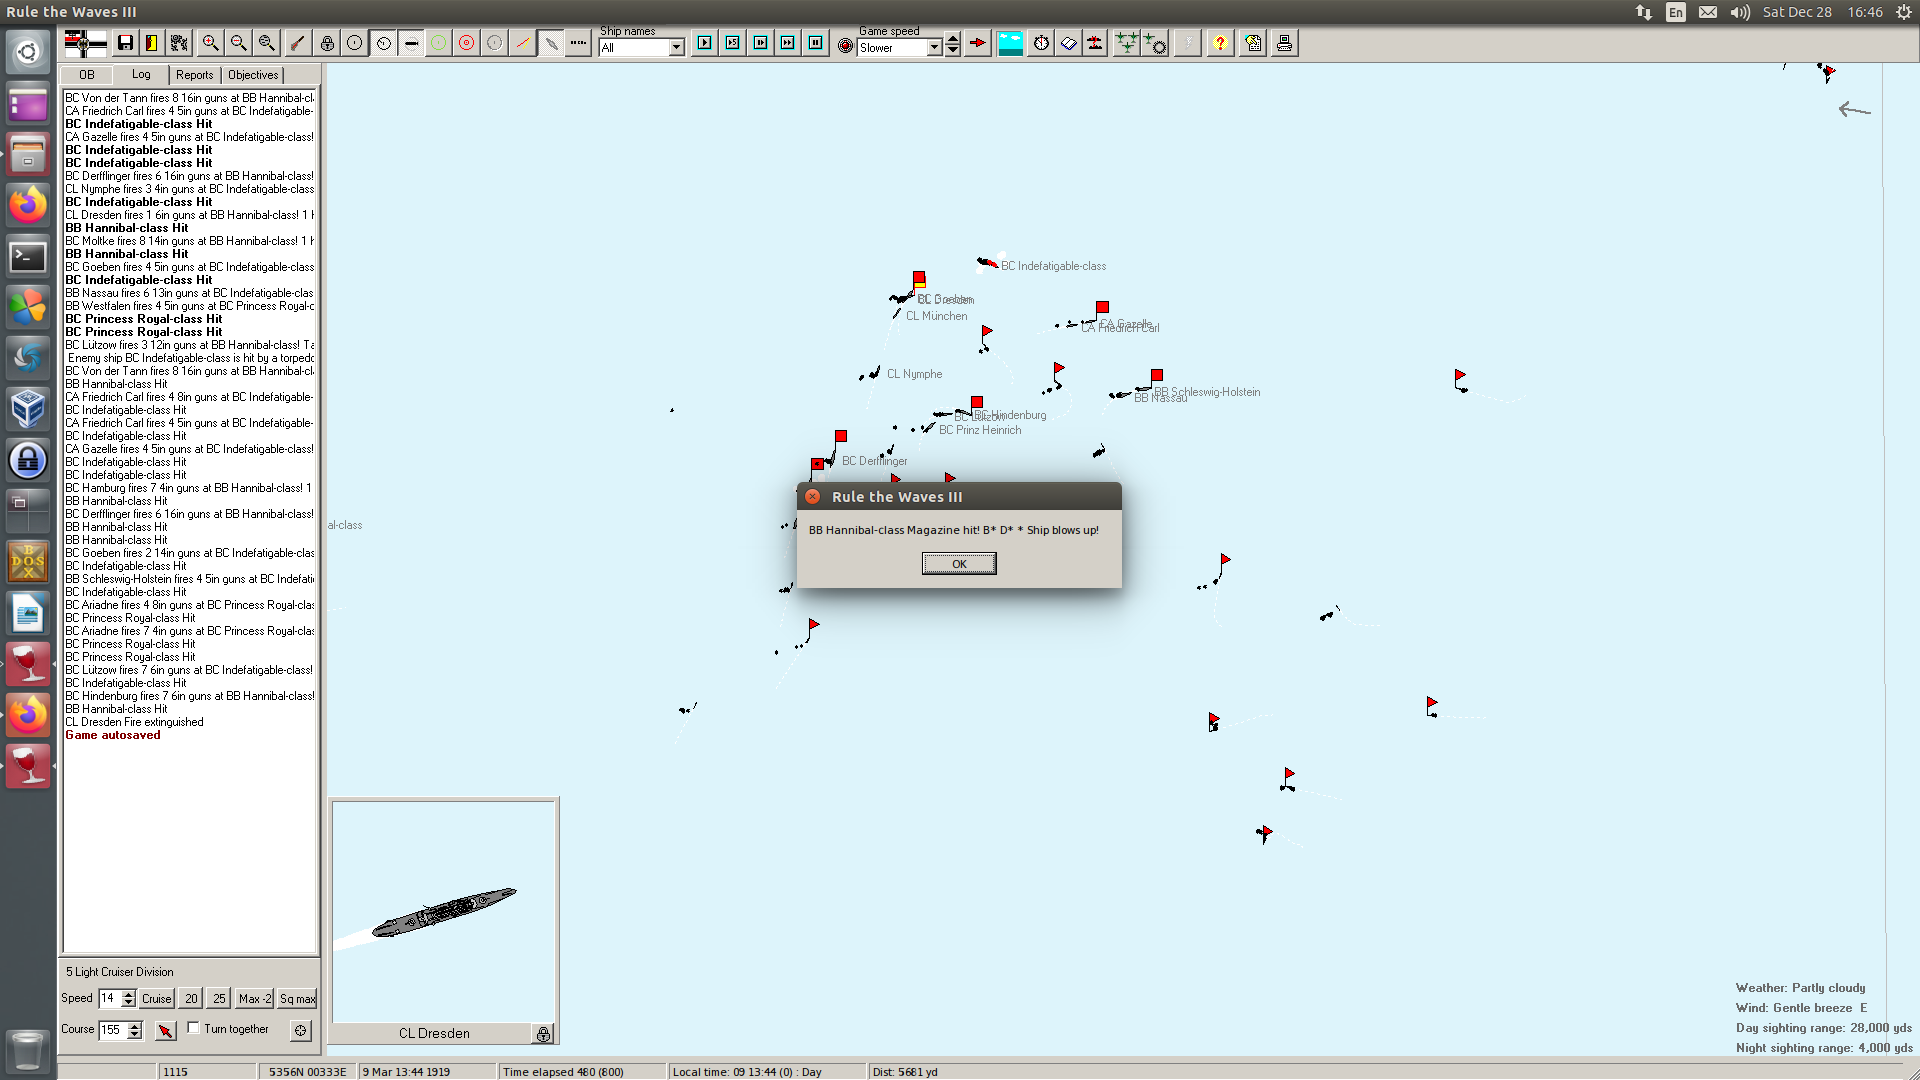1920x1080 pixels.
Task: Switch to the Reports tab
Action: [x=194, y=75]
